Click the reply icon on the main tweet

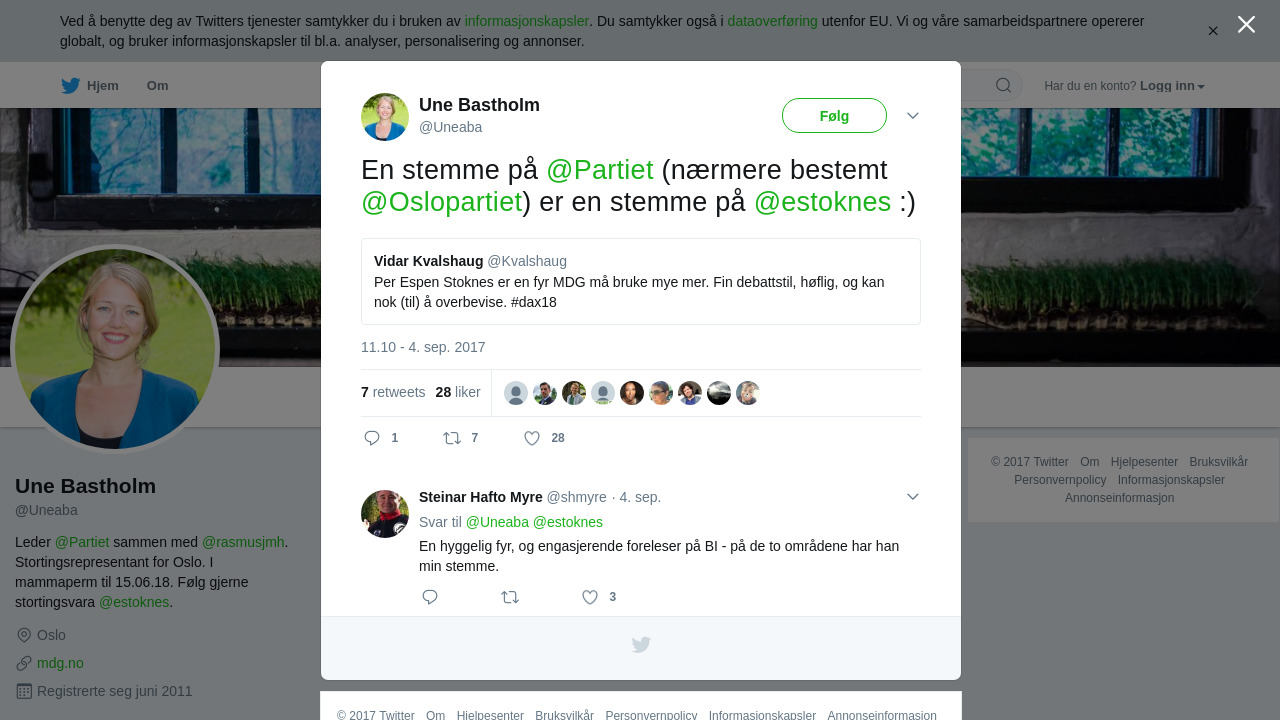coord(372,438)
